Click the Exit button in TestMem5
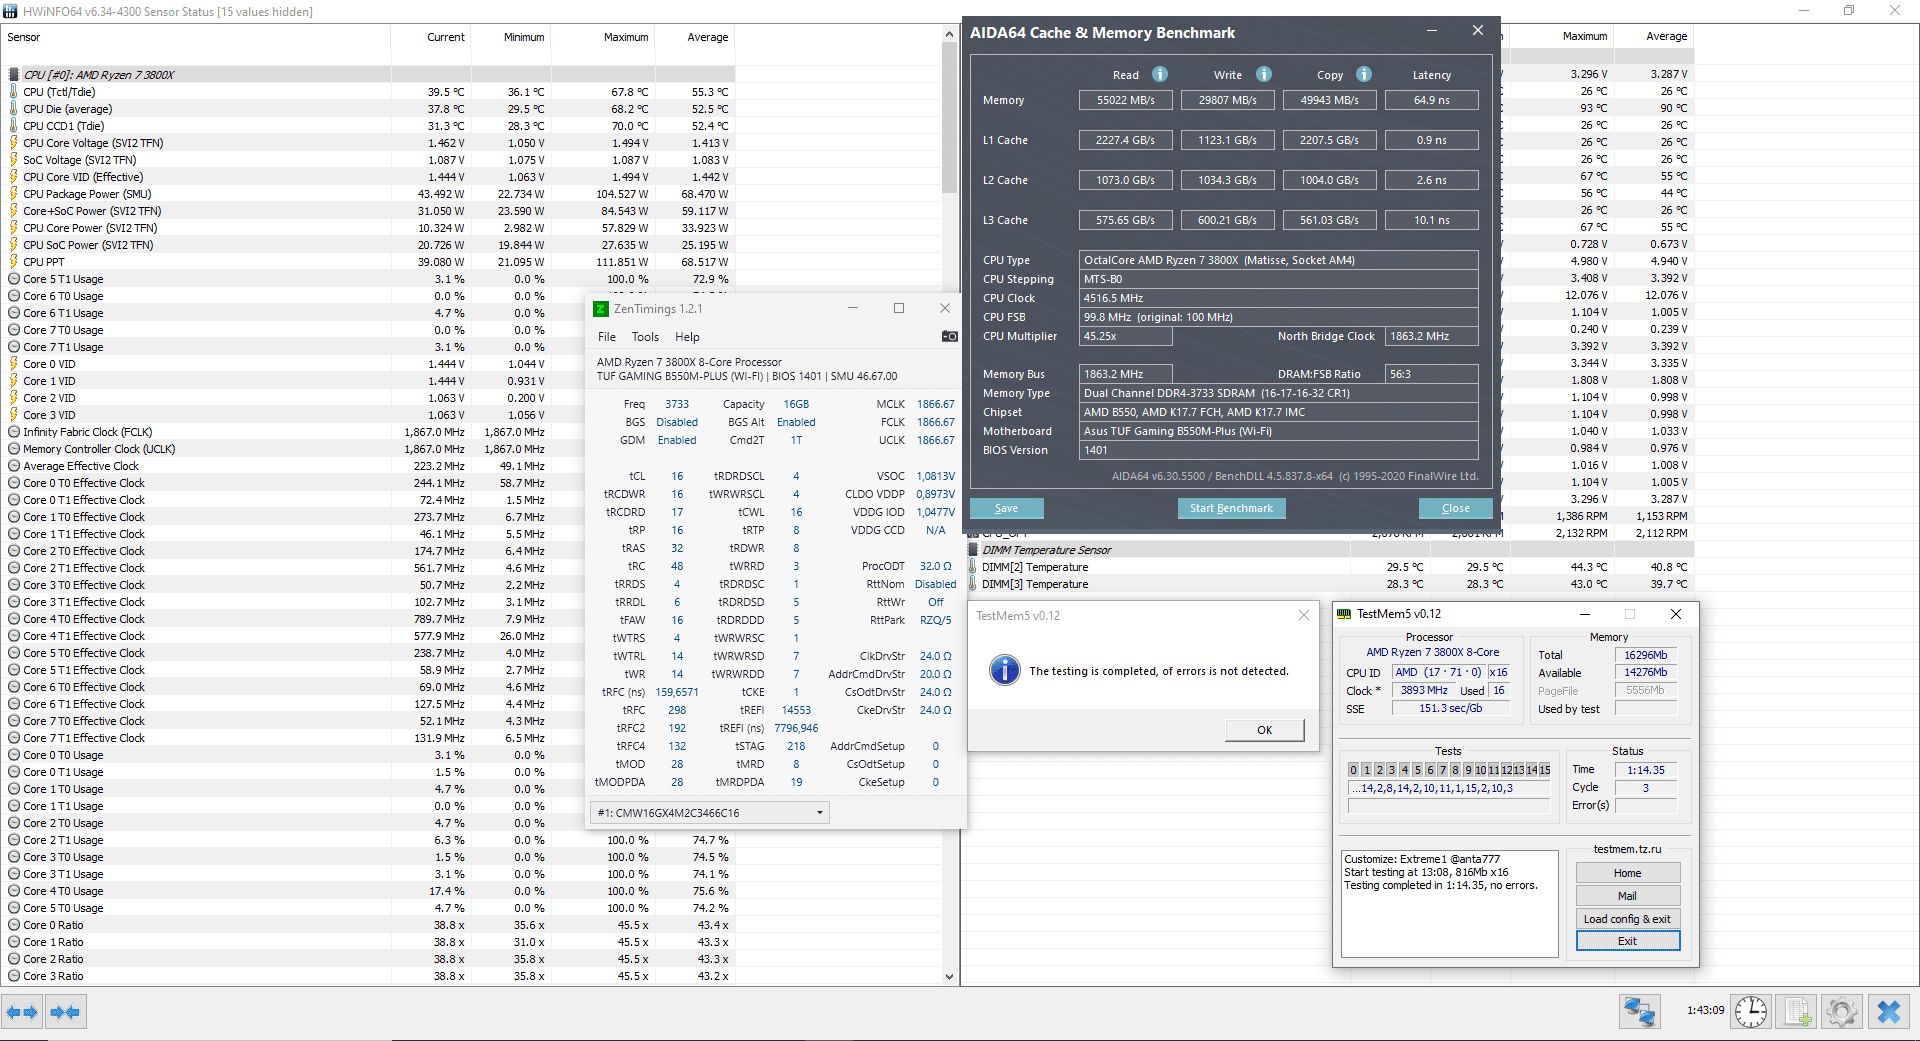The image size is (1920, 1041). click(x=1628, y=941)
